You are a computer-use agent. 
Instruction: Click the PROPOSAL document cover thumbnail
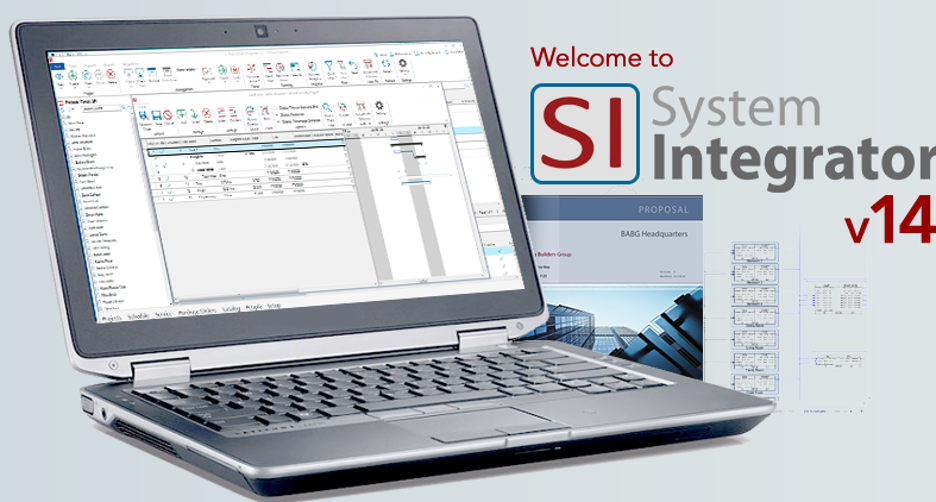[x=612, y=287]
